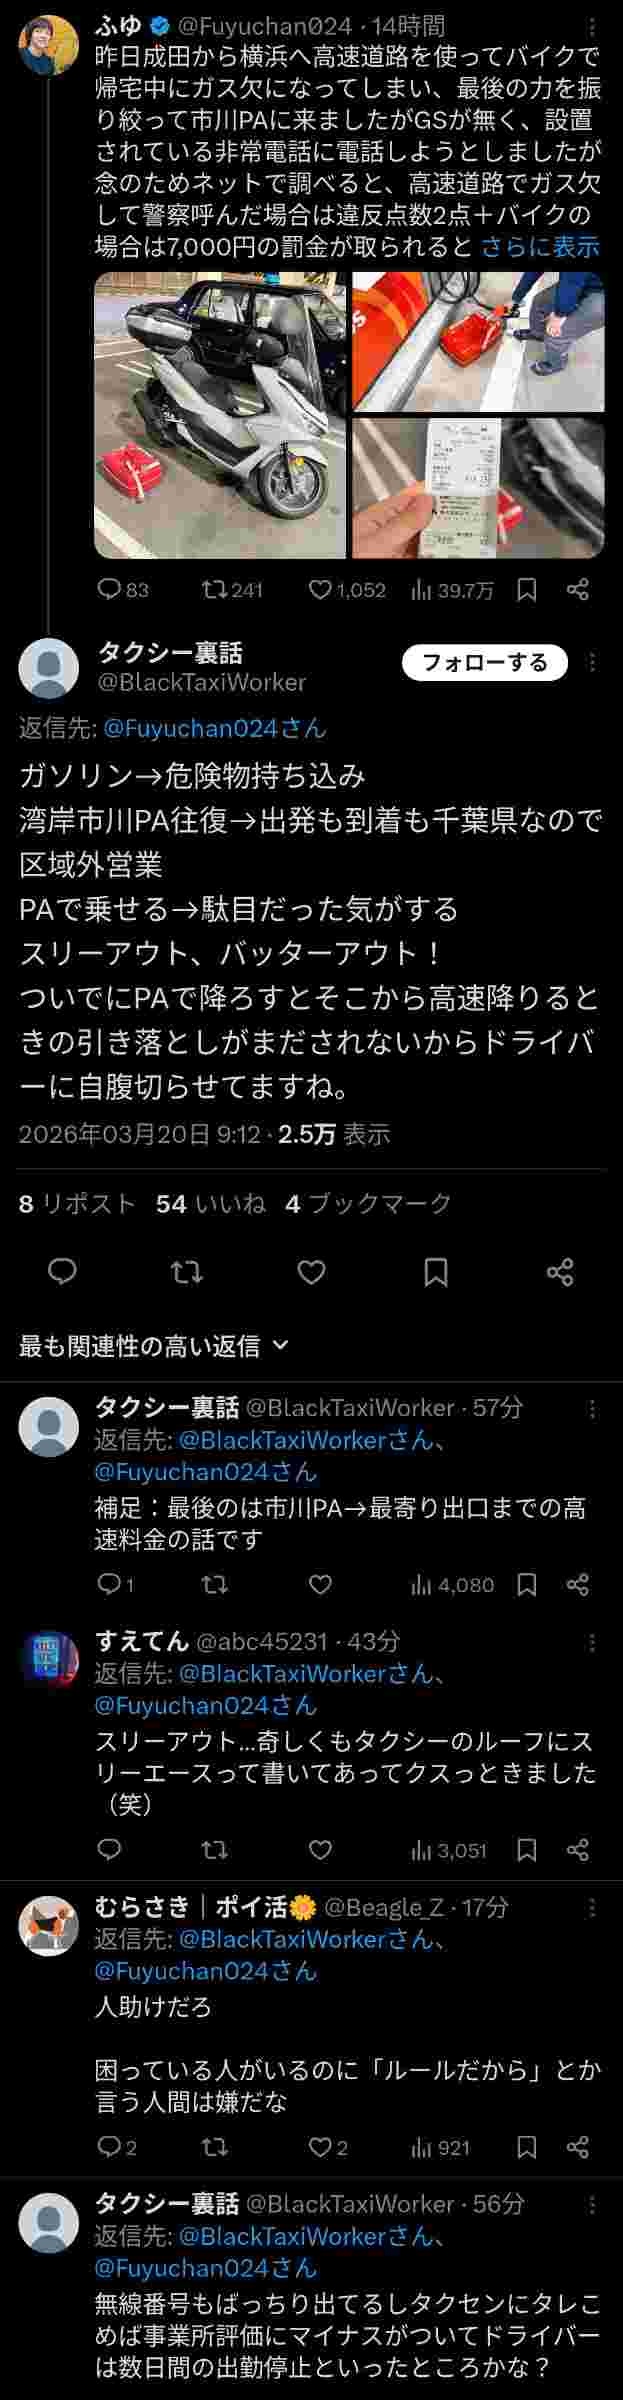The height and width of the screenshot is (2400, 623).
Task: Like むらさき's reply with 2 likes
Action: point(328,2147)
